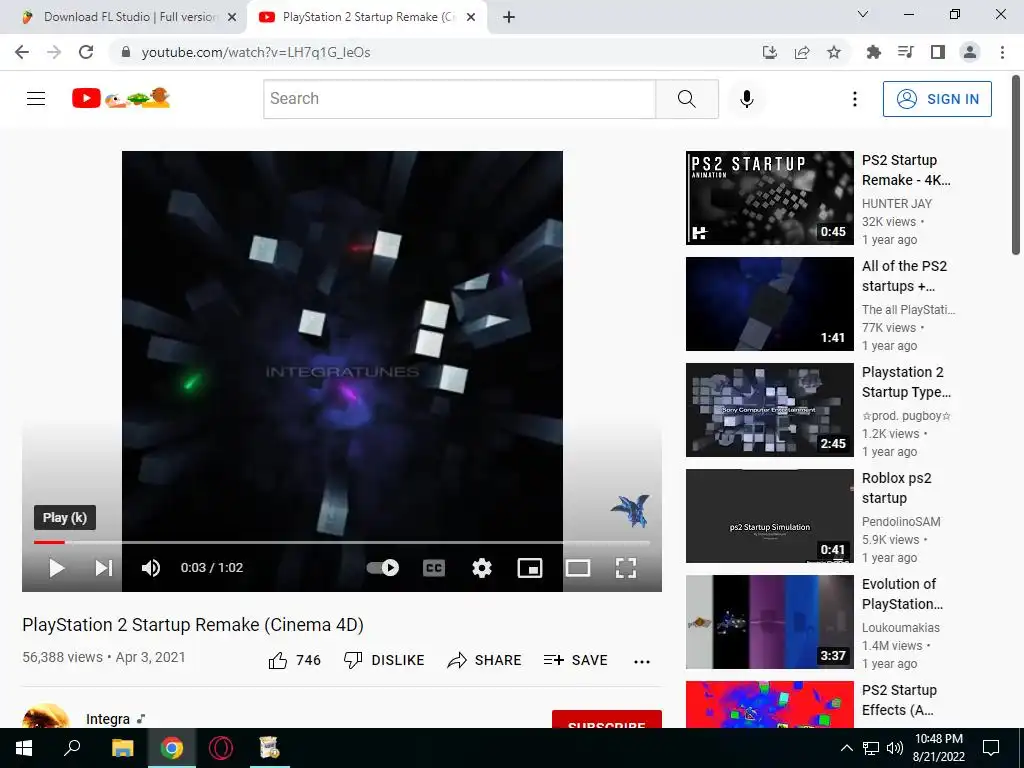Open Chrome side panel icon
The width and height of the screenshot is (1024, 768).
coord(938,52)
